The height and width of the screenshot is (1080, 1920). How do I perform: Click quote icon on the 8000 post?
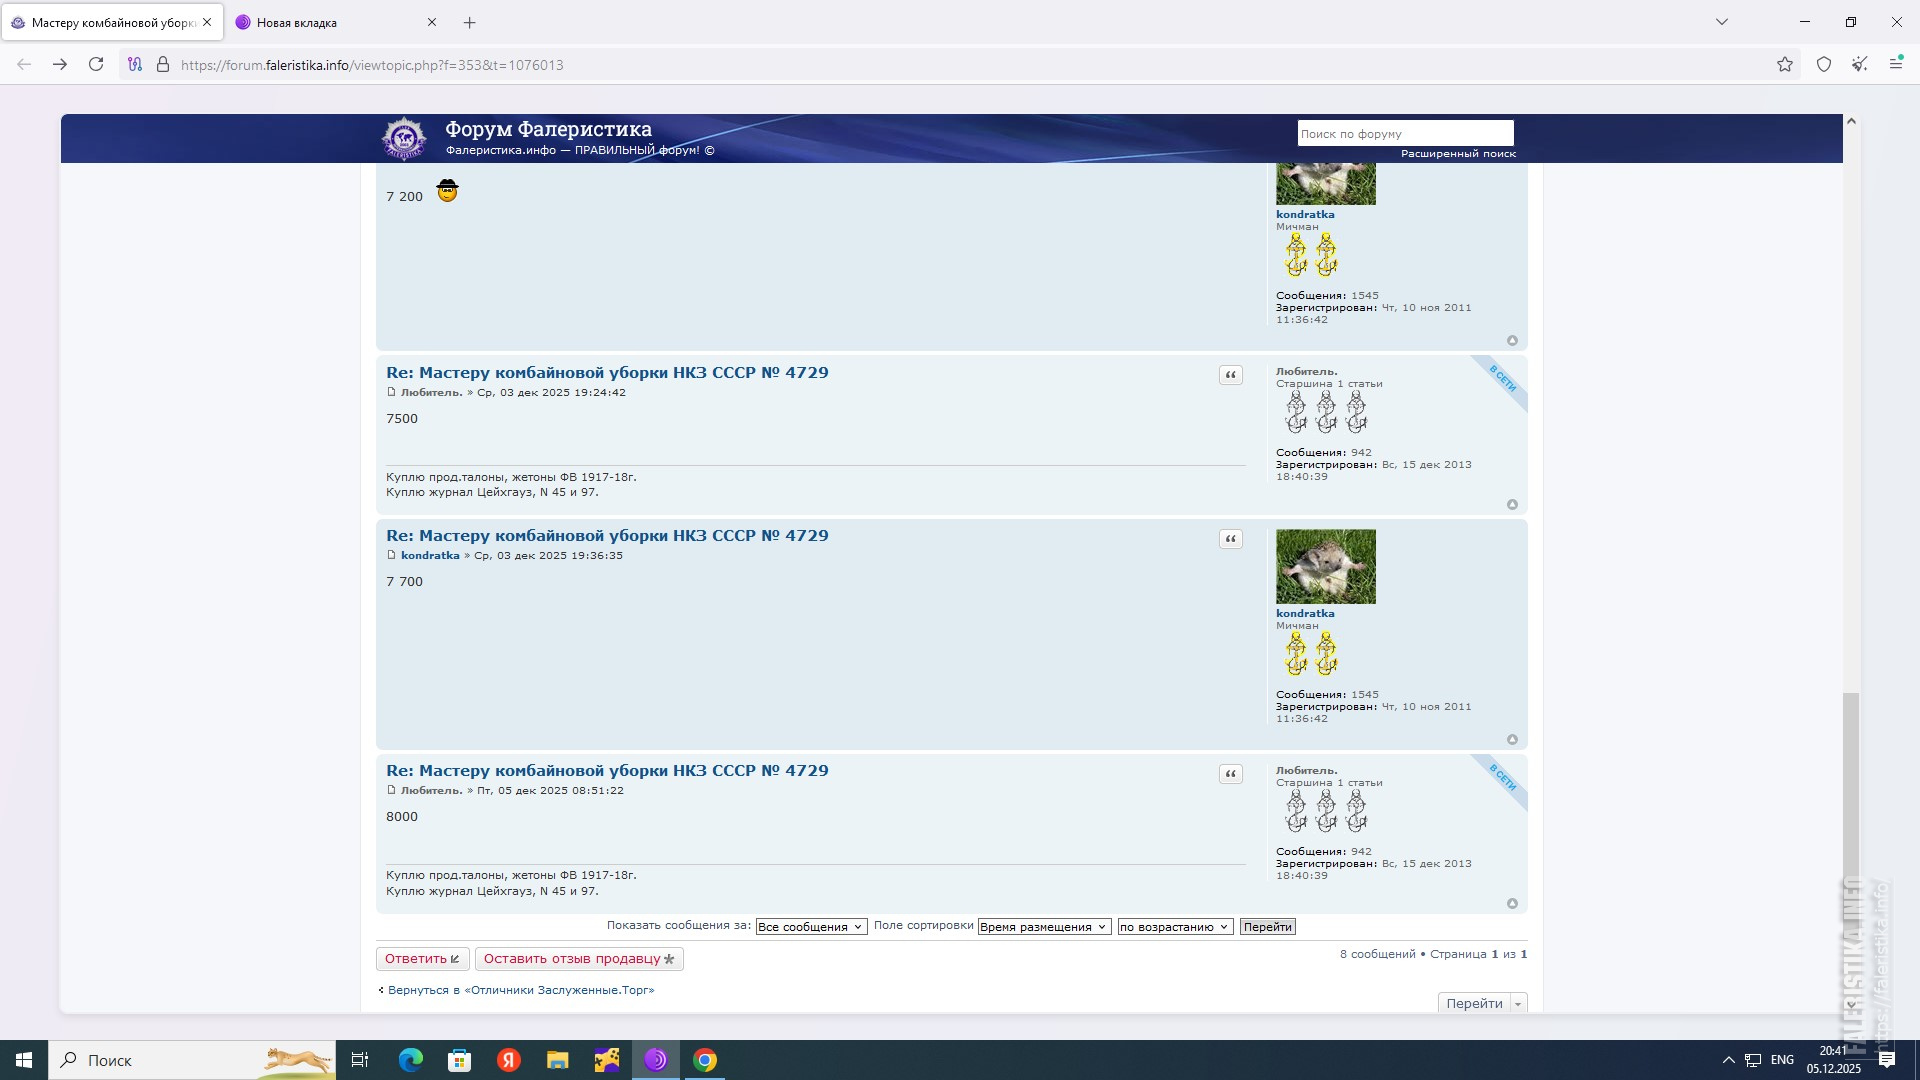tap(1231, 774)
